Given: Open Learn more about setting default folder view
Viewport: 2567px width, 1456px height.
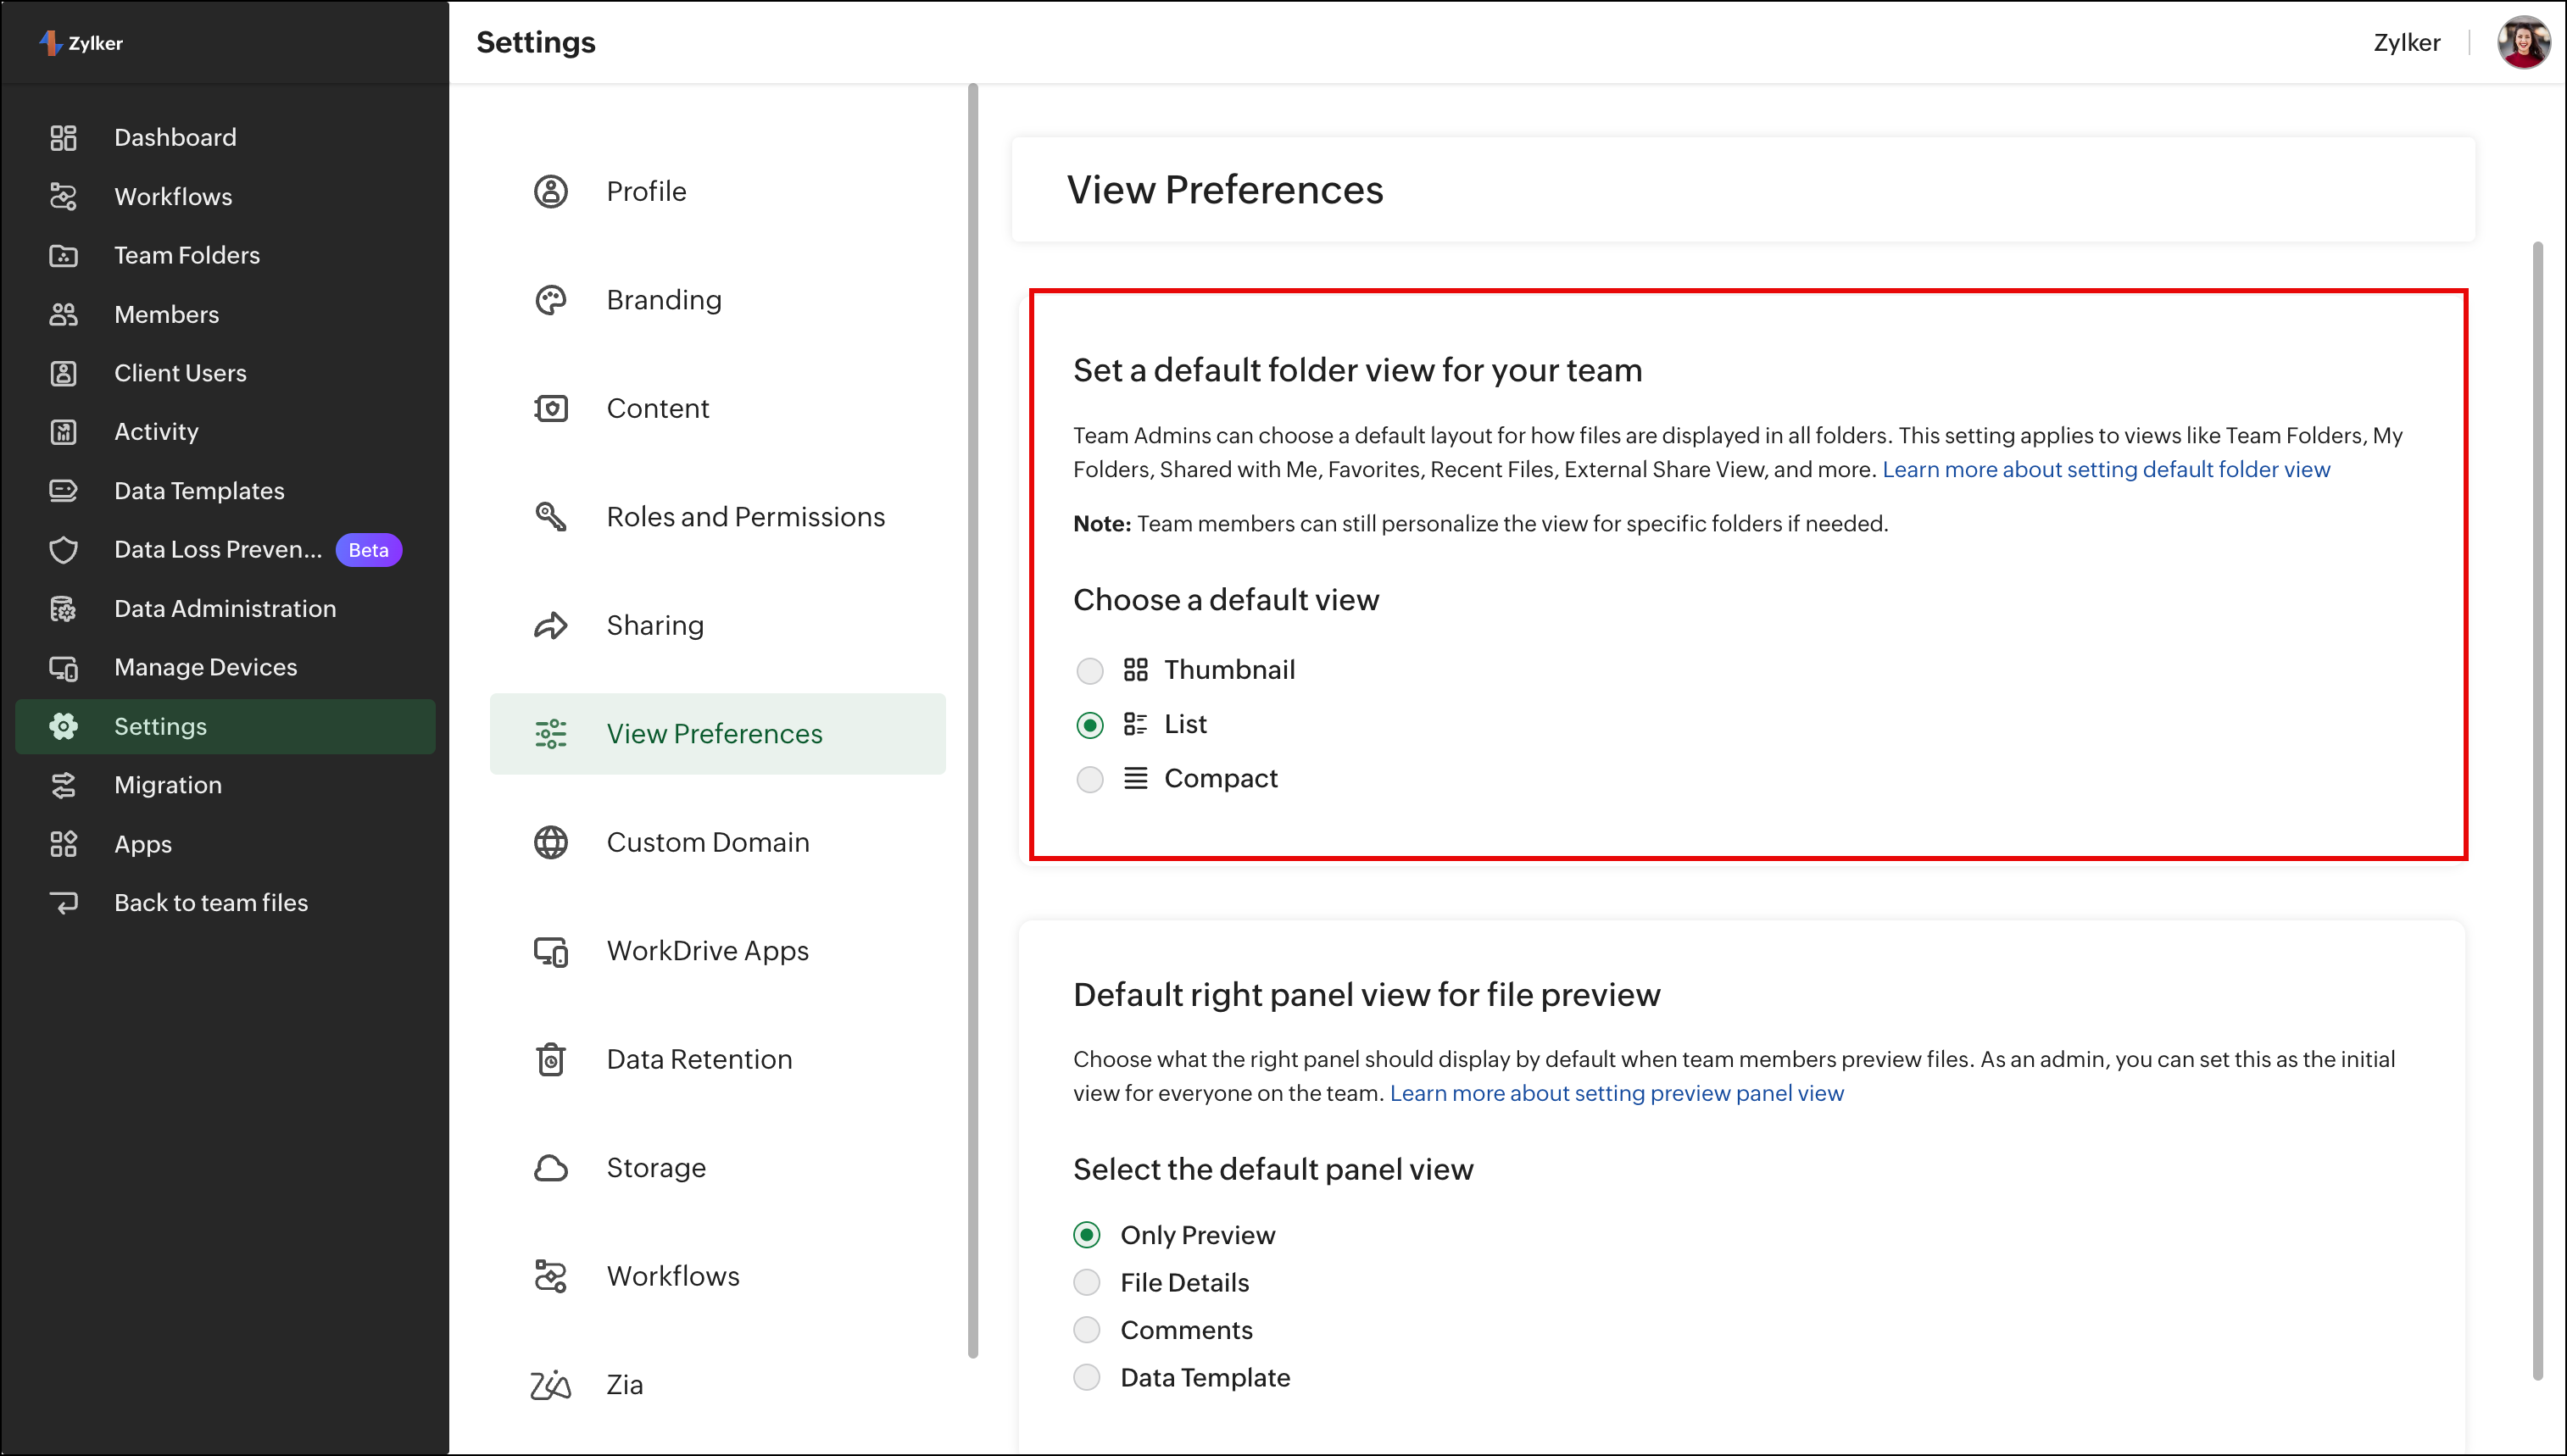Looking at the screenshot, I should pos(2105,469).
